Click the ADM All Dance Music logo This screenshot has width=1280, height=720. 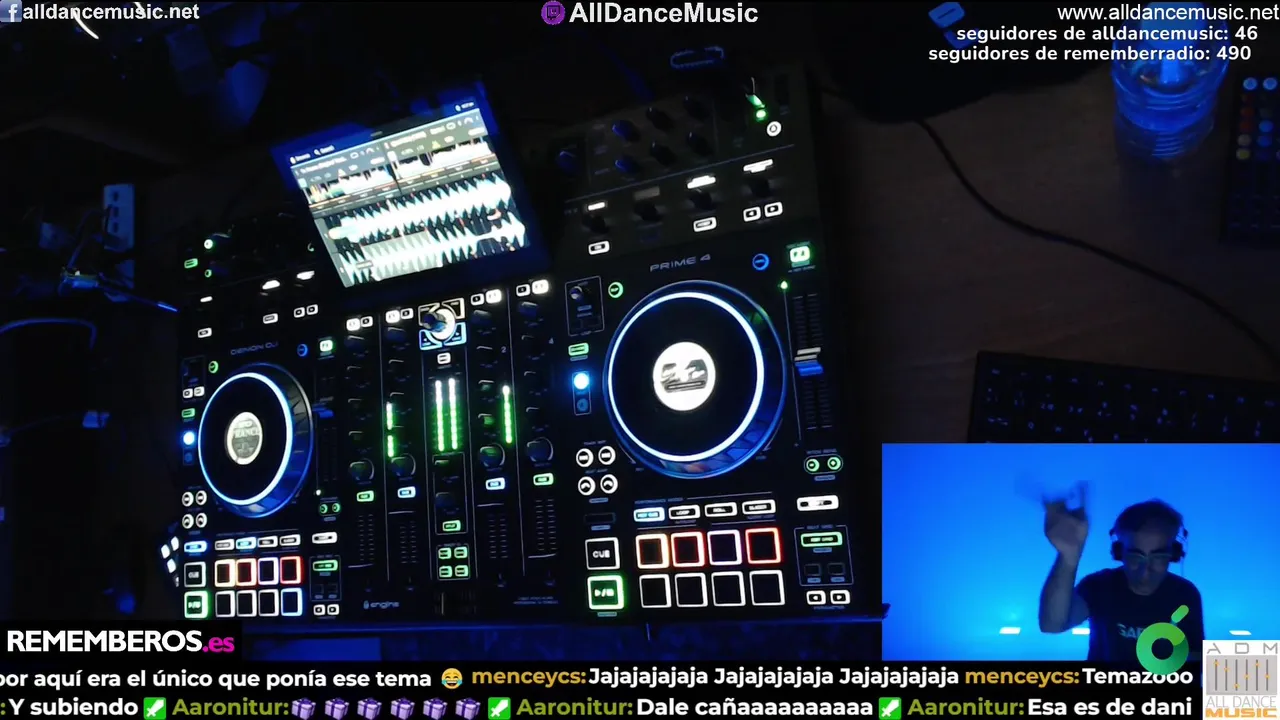pos(1241,679)
